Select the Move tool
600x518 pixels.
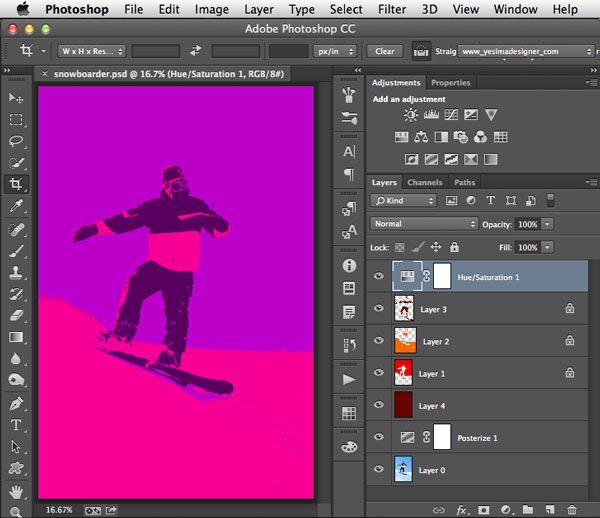(x=16, y=98)
